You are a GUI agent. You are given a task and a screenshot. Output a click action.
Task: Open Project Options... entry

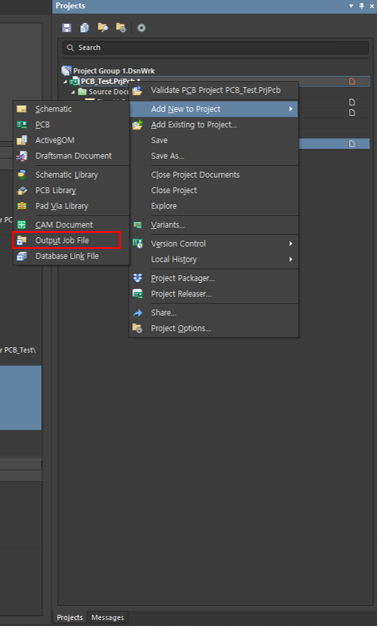pos(181,328)
